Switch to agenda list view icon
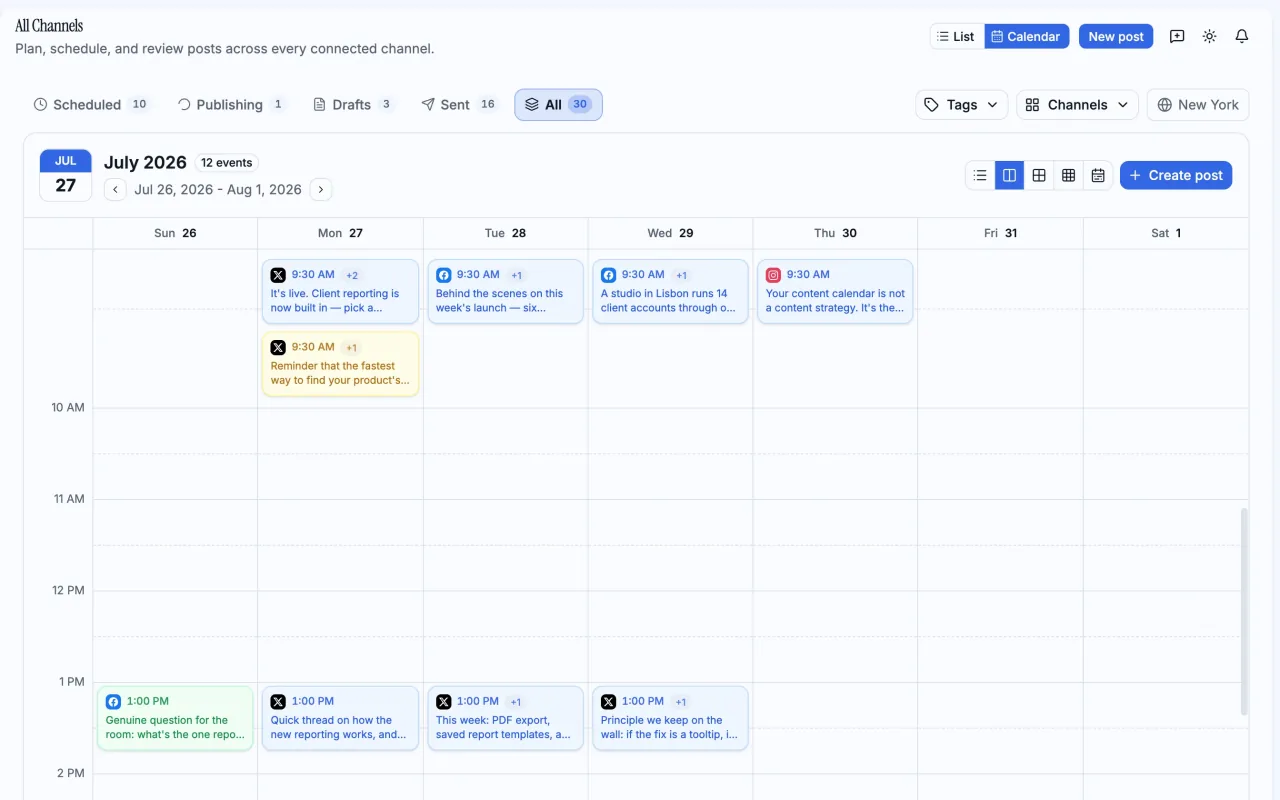This screenshot has width=1280, height=800. [980, 175]
